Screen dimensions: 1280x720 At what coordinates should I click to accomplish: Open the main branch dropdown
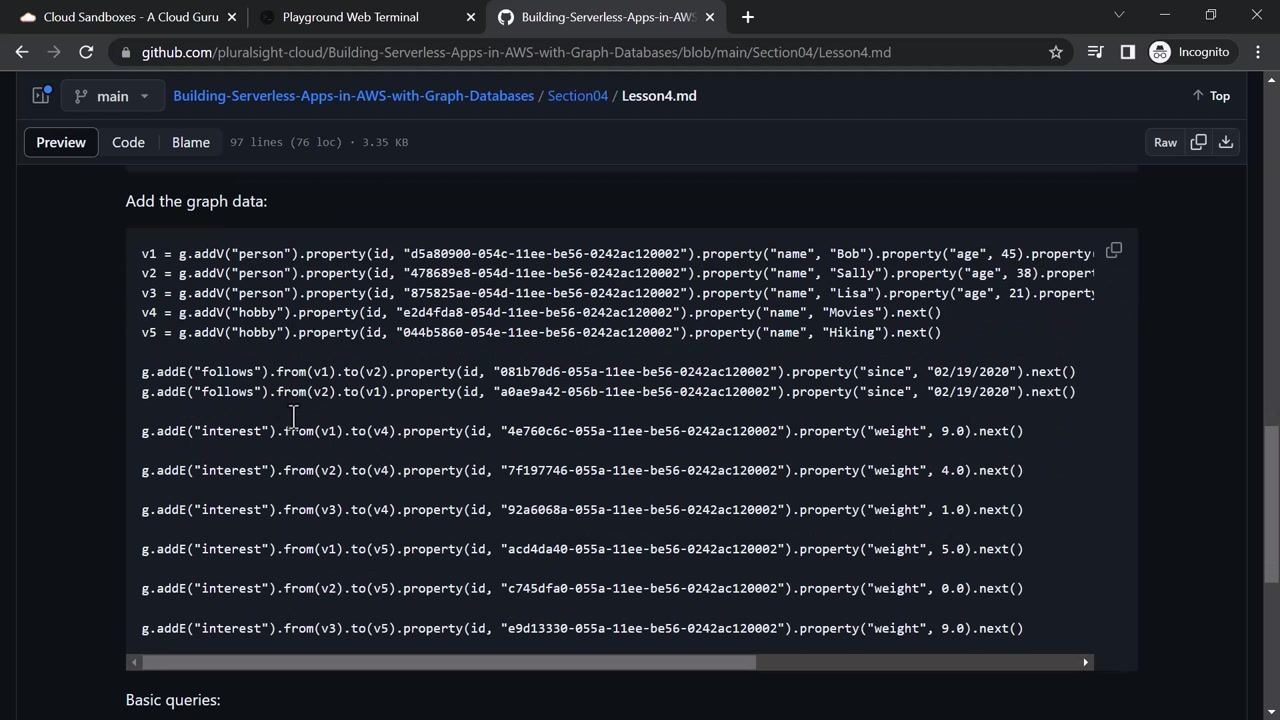click(111, 96)
